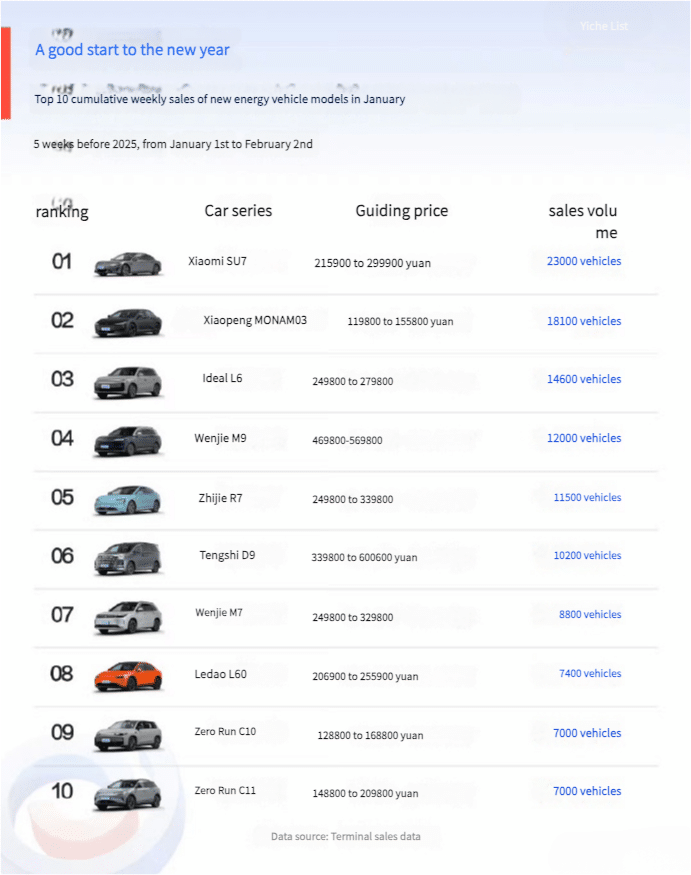Select the 'Zhijie R7' name text
The image size is (691, 875).
(220, 498)
